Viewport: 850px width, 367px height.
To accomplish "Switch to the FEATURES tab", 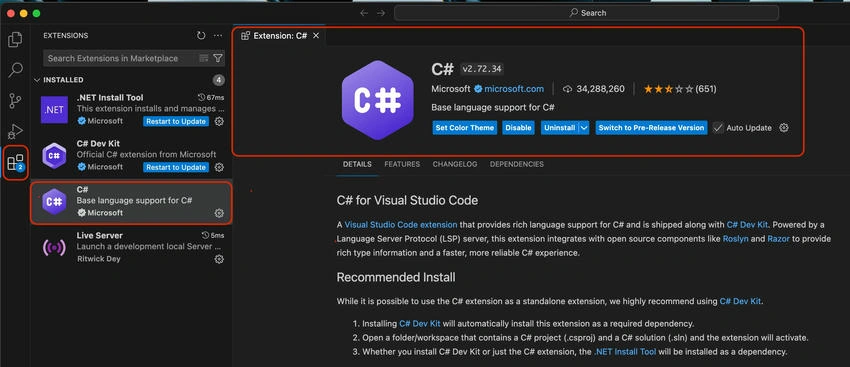I will (x=402, y=164).
